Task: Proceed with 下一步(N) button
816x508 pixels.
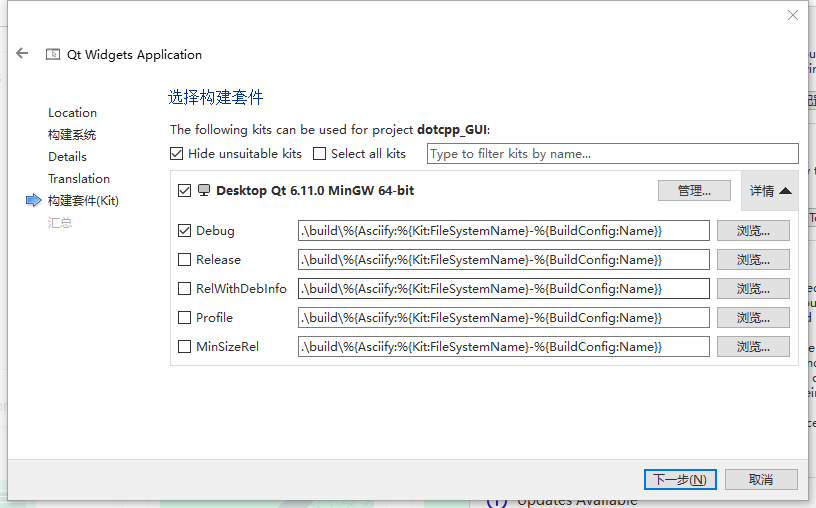Action: [x=680, y=479]
